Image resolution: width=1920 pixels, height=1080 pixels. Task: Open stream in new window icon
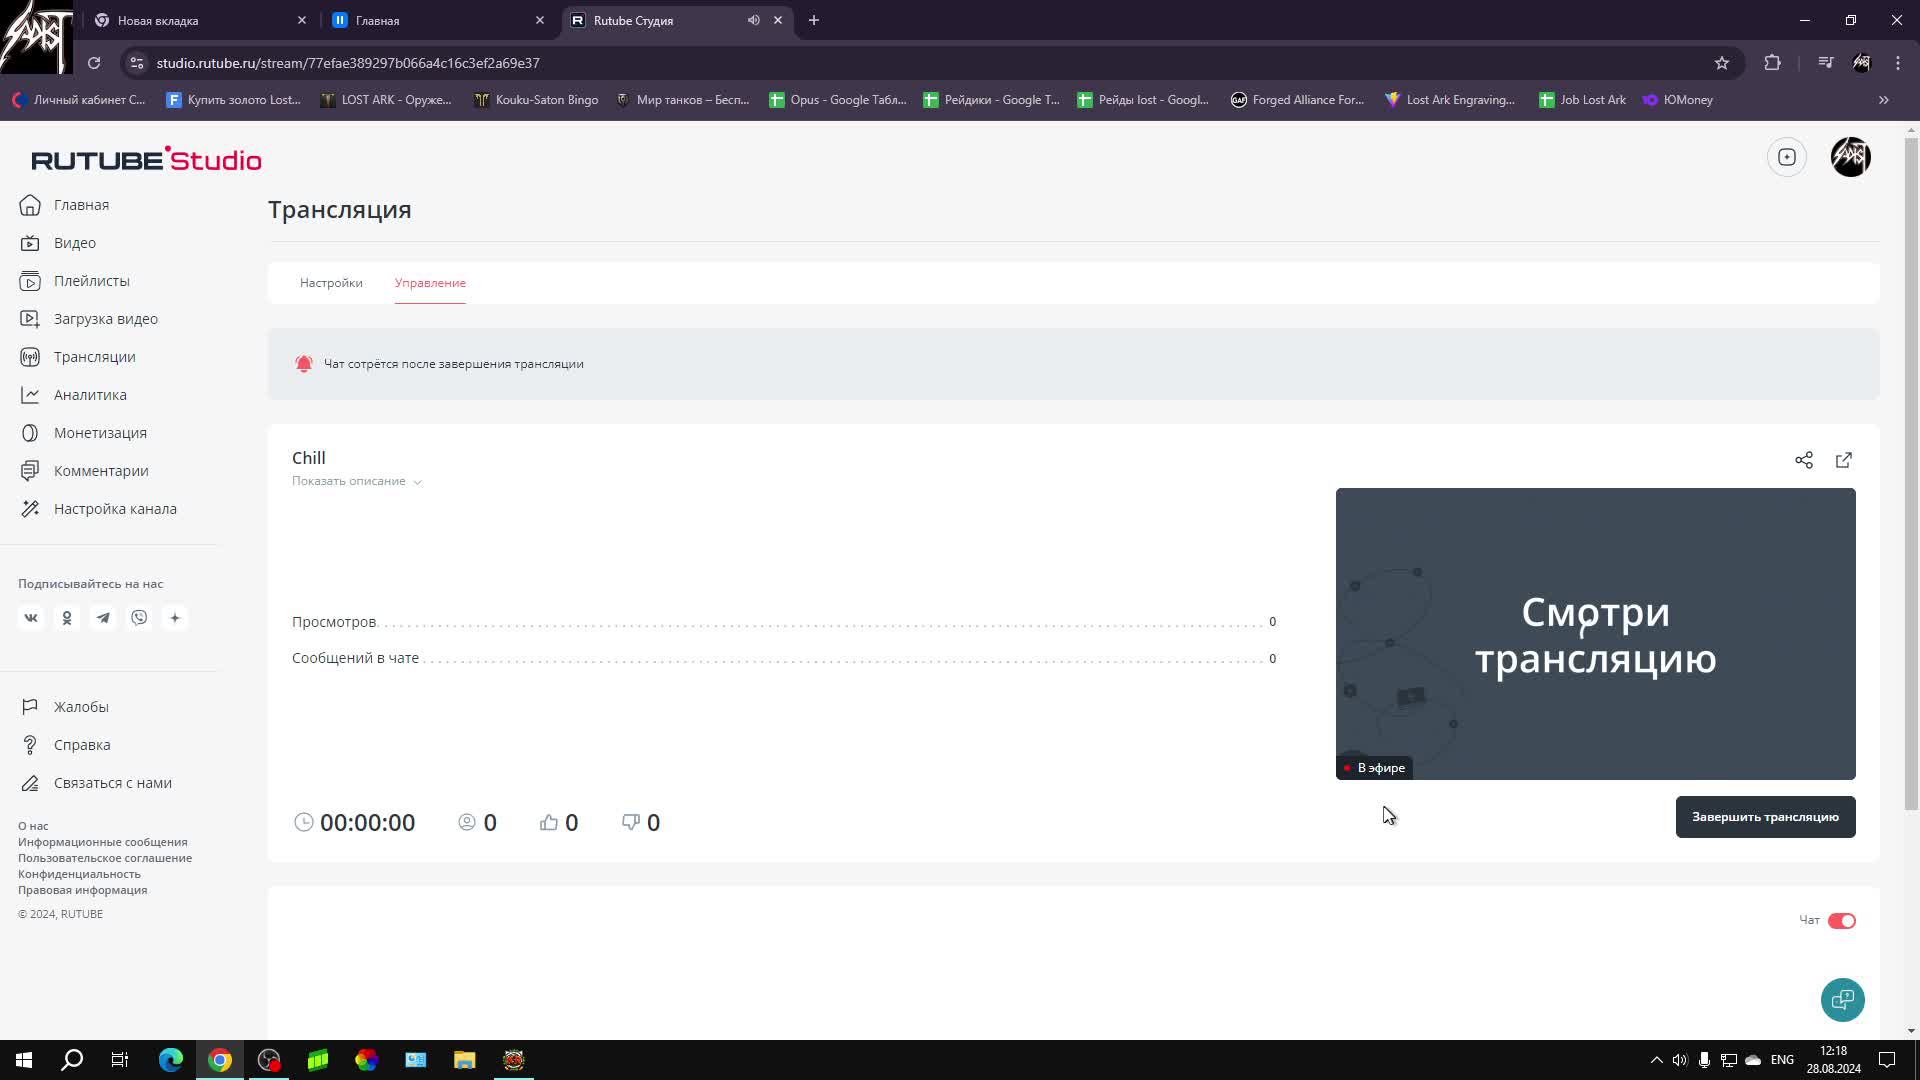click(x=1843, y=460)
